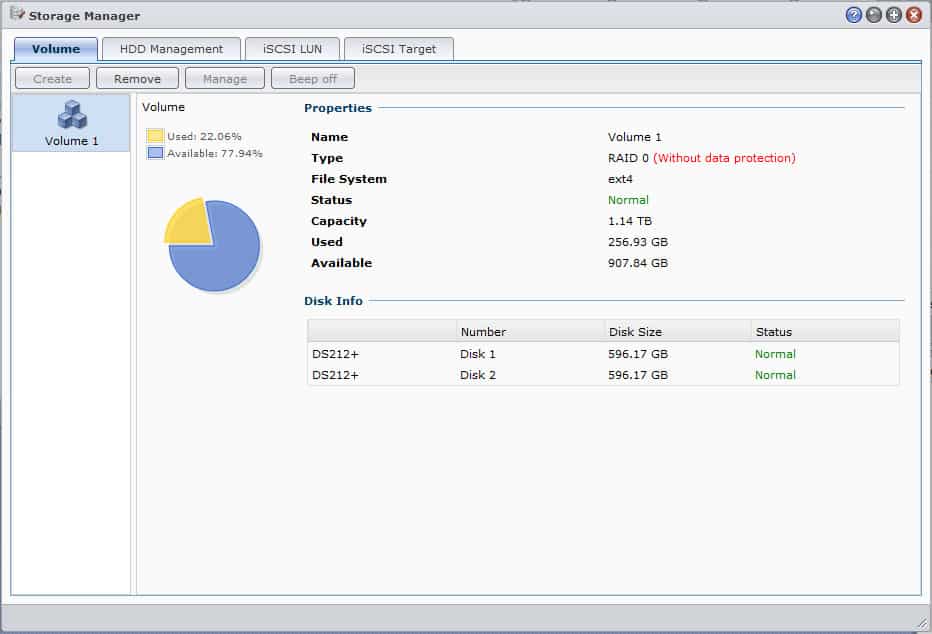This screenshot has width=932, height=634.
Task: Select the Disk 1 cell
Action: point(478,354)
